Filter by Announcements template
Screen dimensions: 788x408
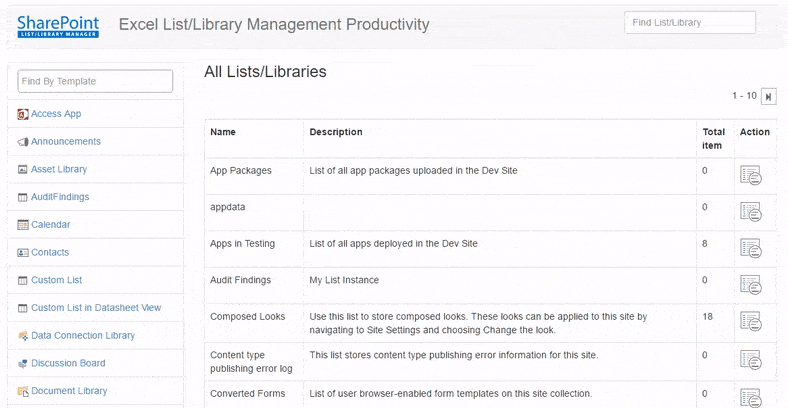point(66,142)
